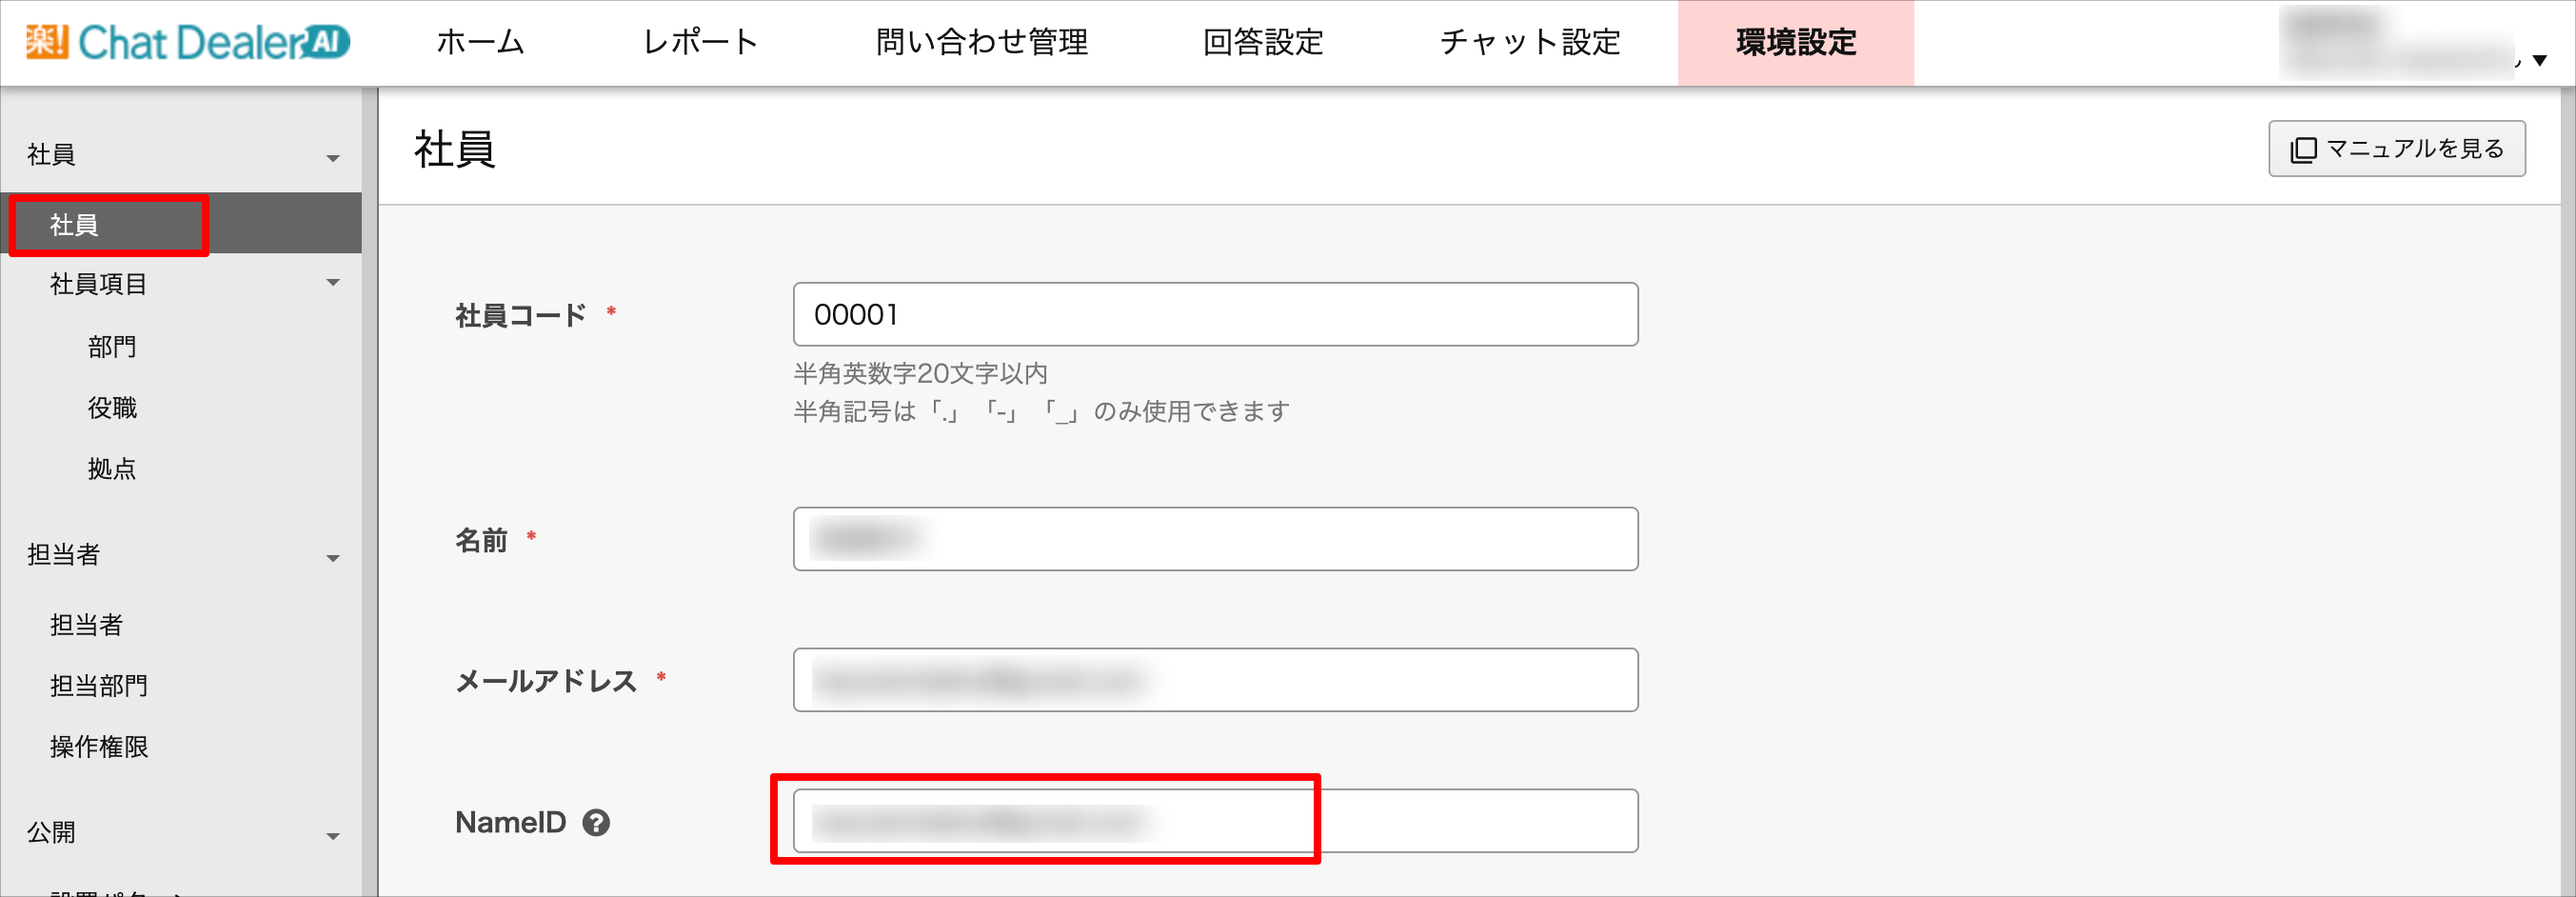Open the NameID help question-mark icon
This screenshot has height=897, width=2576.
596,822
